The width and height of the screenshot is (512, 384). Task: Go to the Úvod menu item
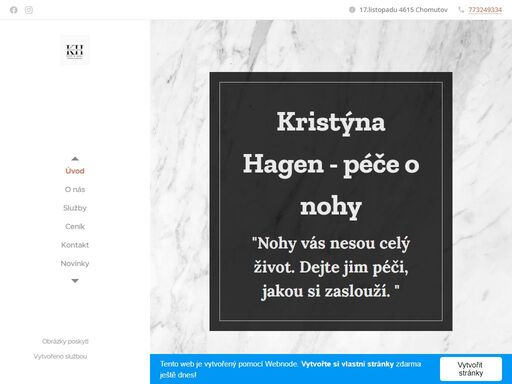pos(75,171)
